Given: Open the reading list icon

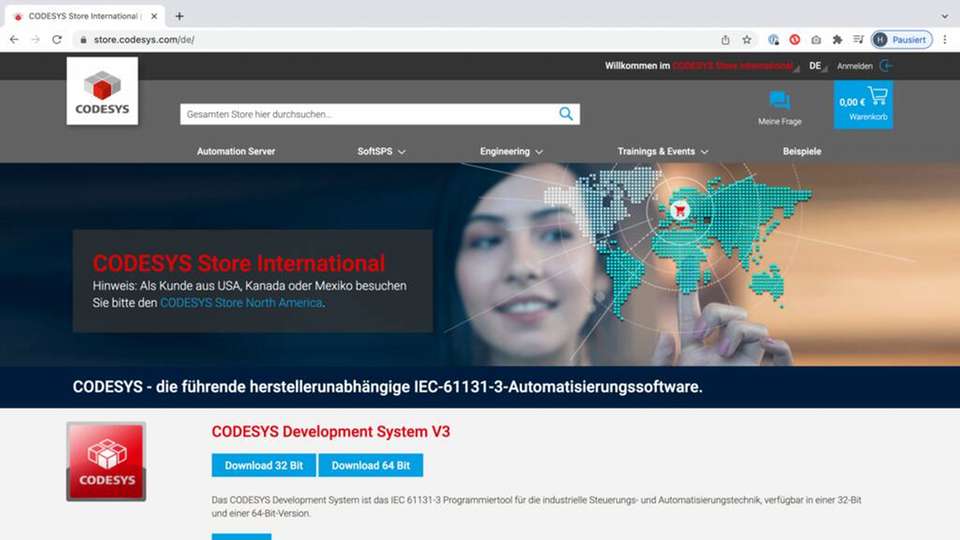Looking at the screenshot, I should point(858,40).
